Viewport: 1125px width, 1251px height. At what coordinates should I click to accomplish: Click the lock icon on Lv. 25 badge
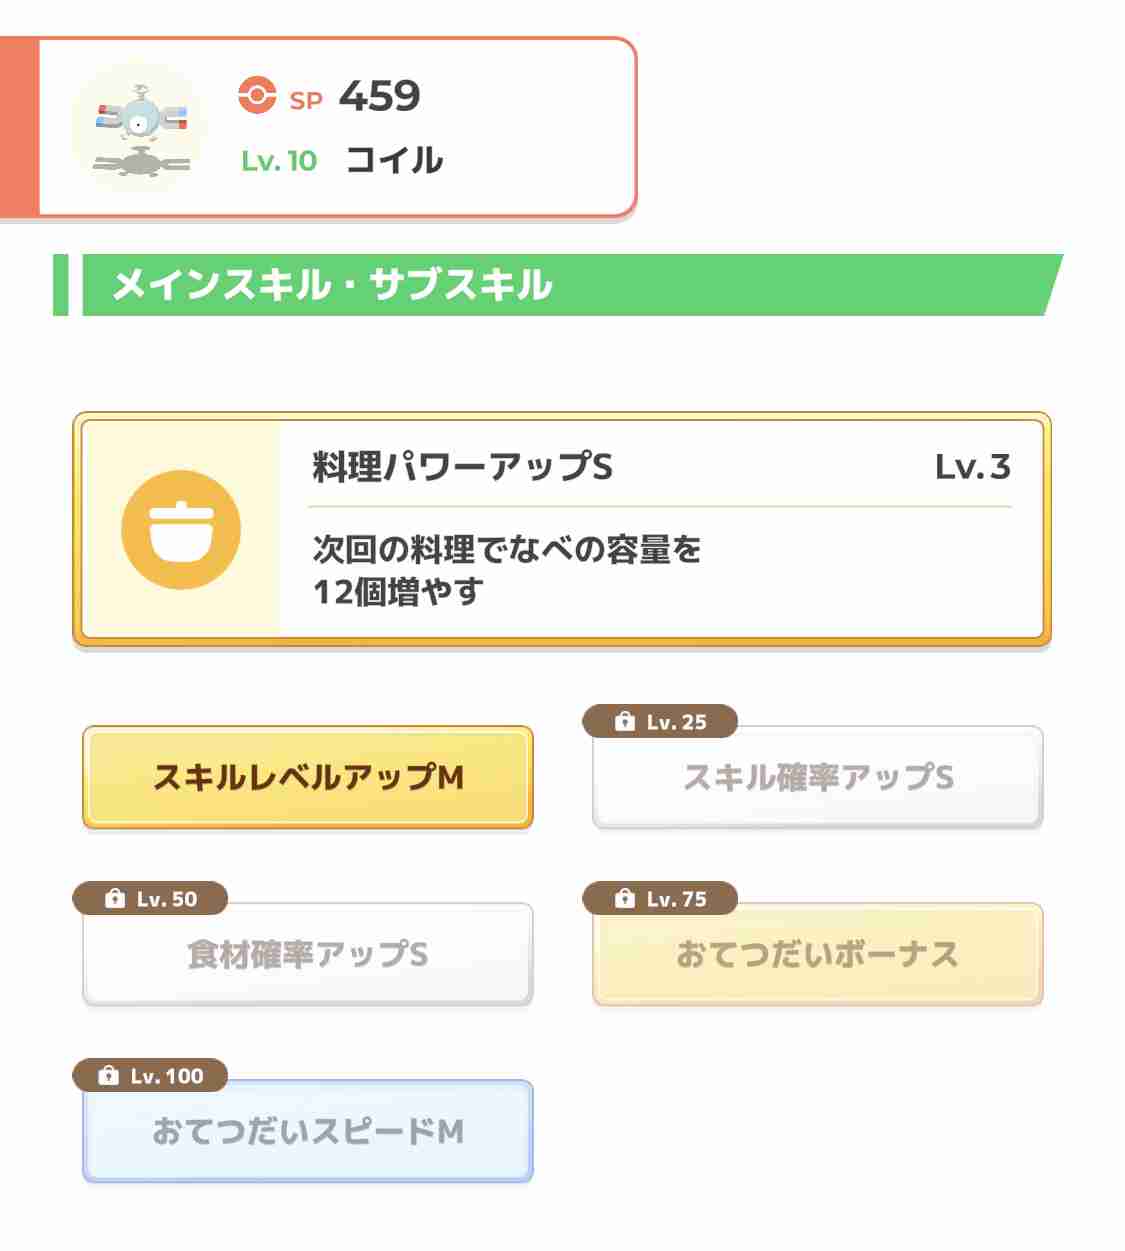click(625, 721)
